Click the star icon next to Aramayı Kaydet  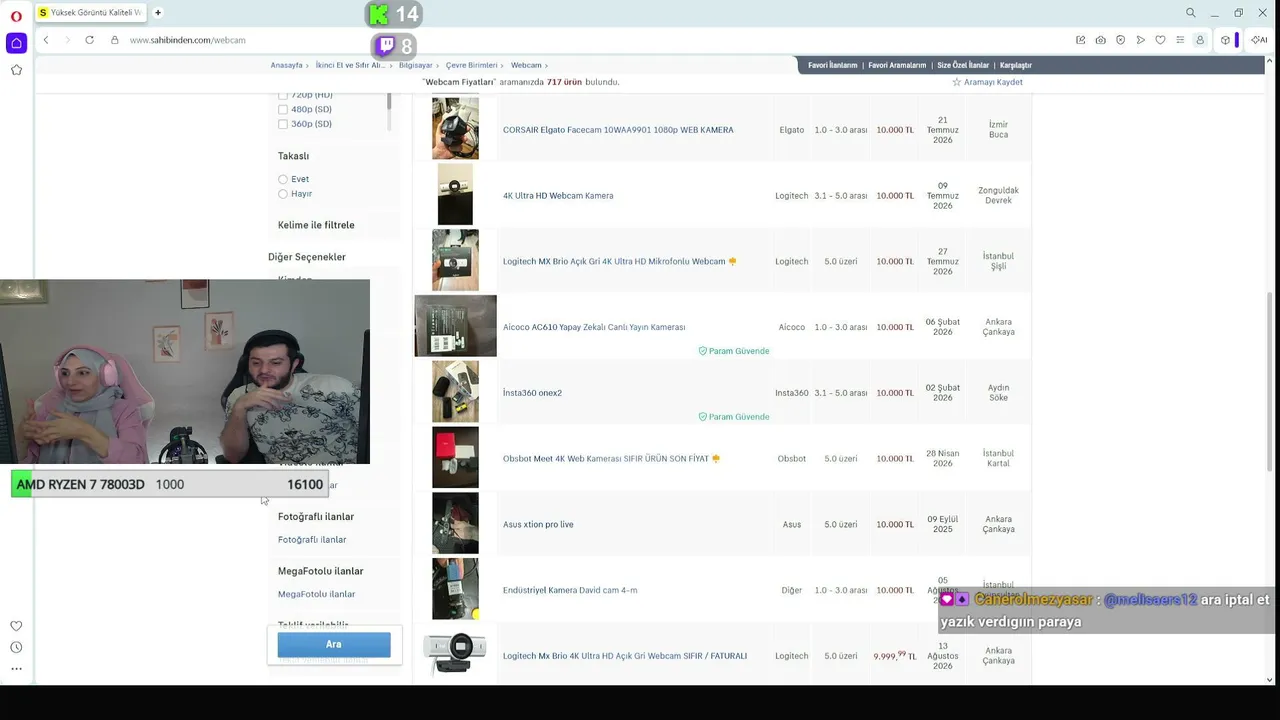click(957, 82)
